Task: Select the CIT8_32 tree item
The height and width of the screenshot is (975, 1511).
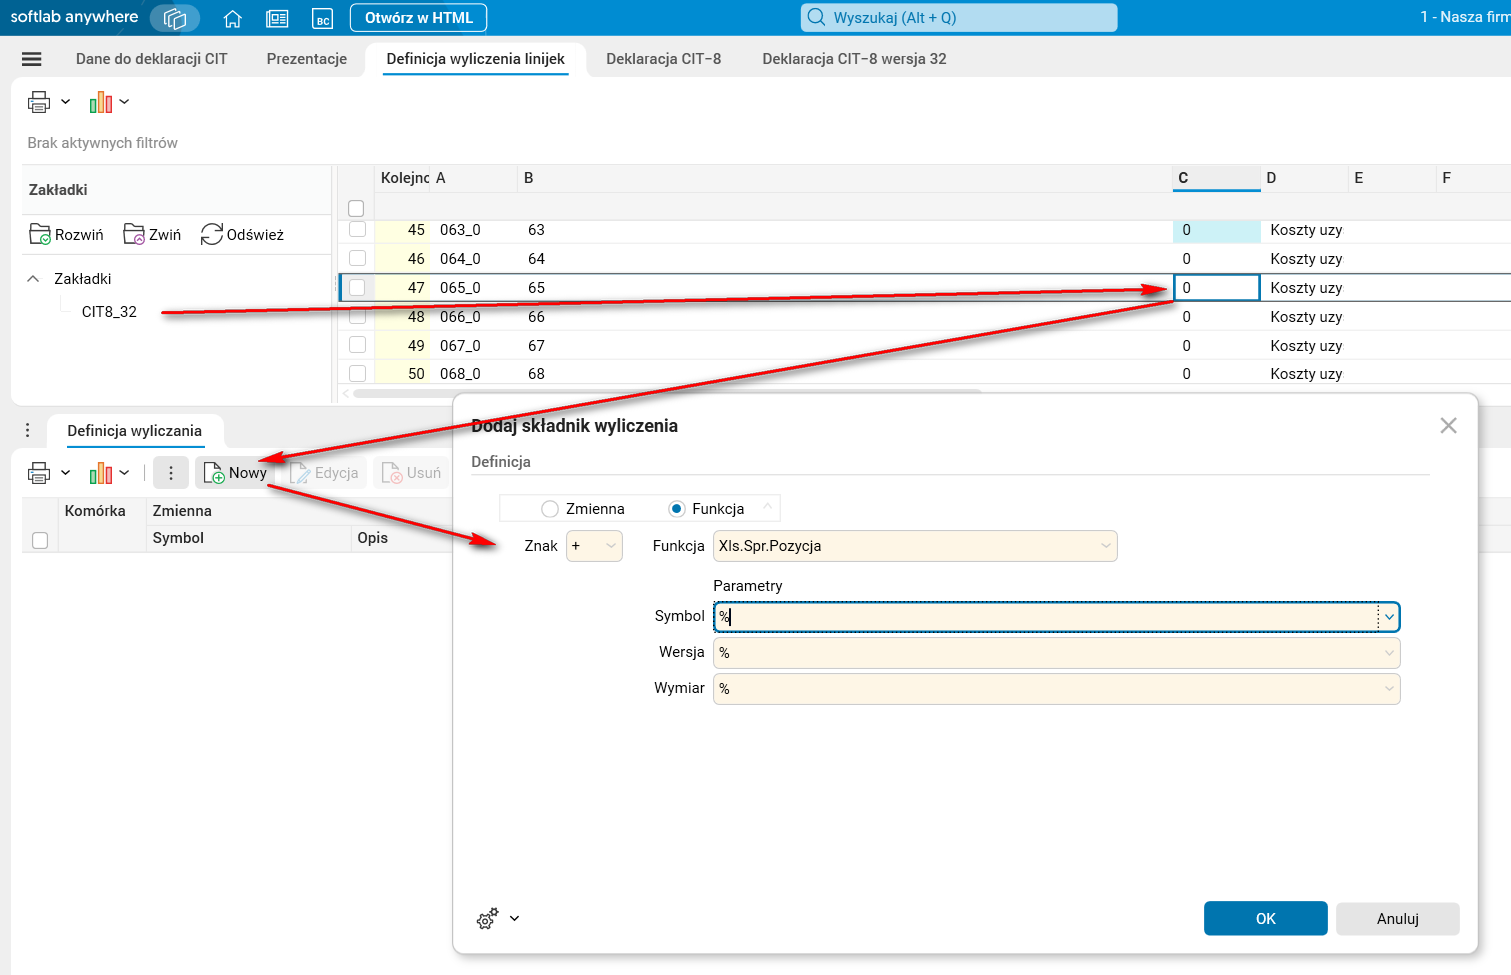Action: click(x=109, y=312)
